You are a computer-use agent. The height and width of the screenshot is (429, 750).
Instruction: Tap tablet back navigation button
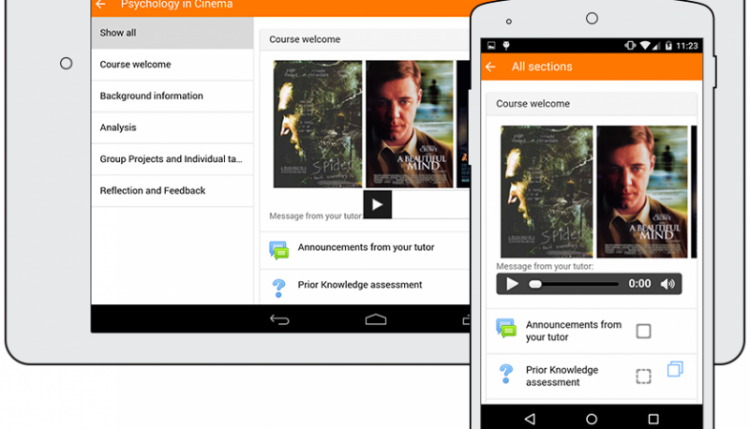pyautogui.click(x=280, y=319)
